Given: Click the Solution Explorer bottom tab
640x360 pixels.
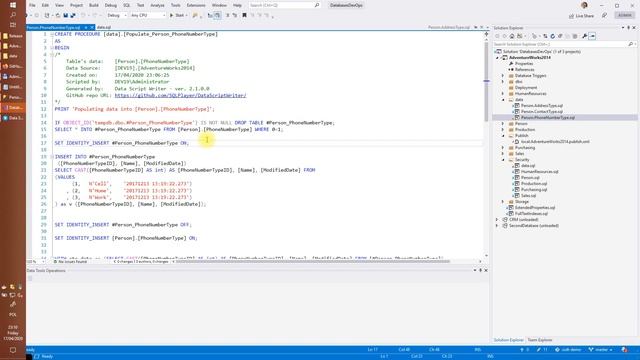Looking at the screenshot, I should [509, 340].
